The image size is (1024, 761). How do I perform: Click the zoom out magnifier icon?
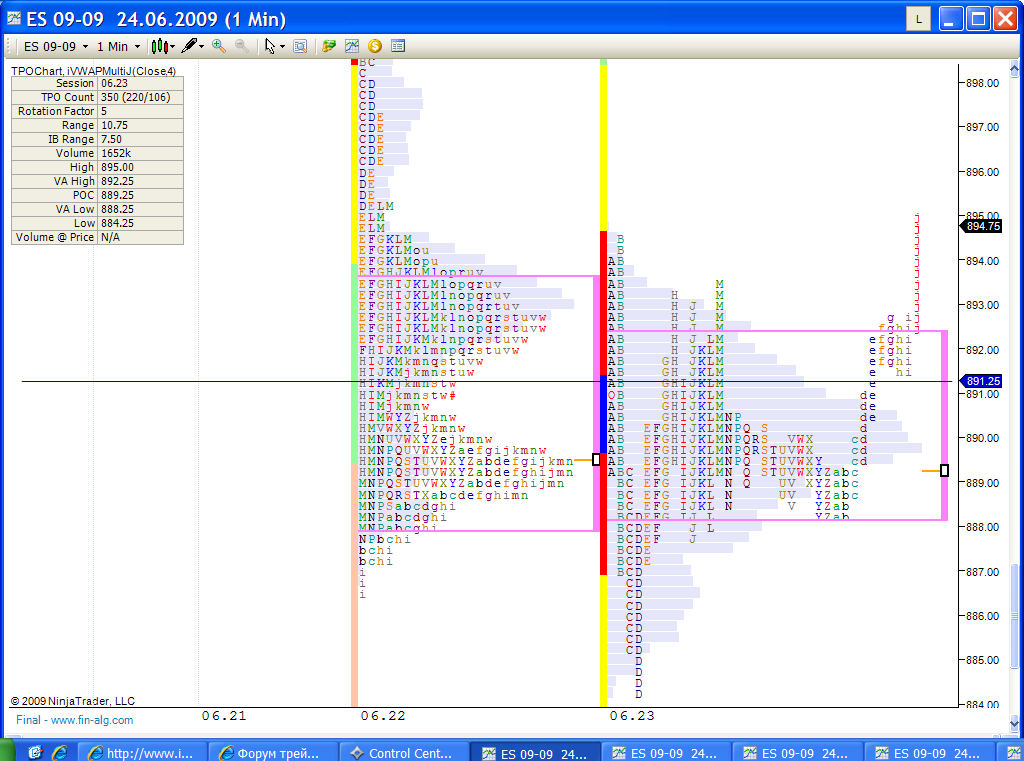tap(241, 46)
